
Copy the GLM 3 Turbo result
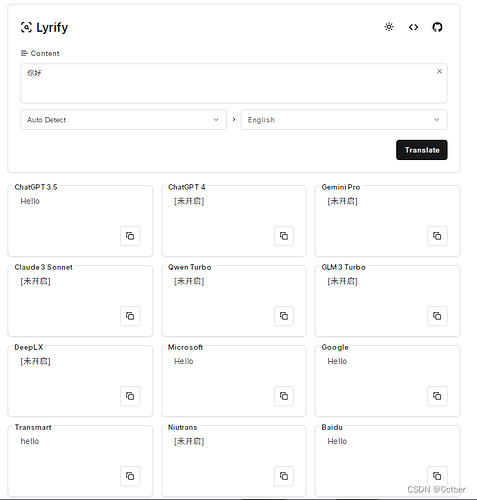pyautogui.click(x=437, y=316)
